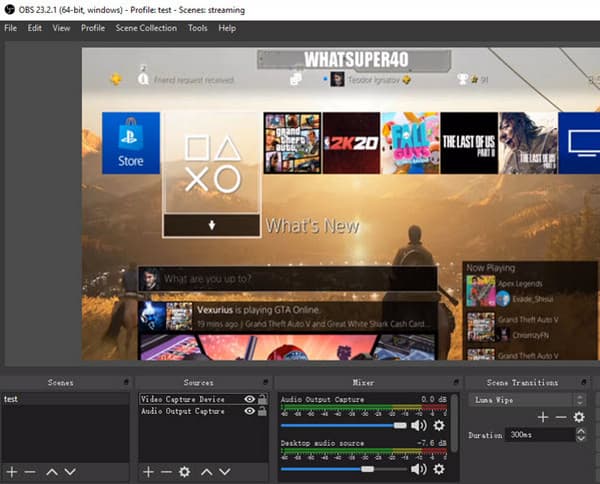Open the Luma Wipe transition dropdown

point(527,400)
